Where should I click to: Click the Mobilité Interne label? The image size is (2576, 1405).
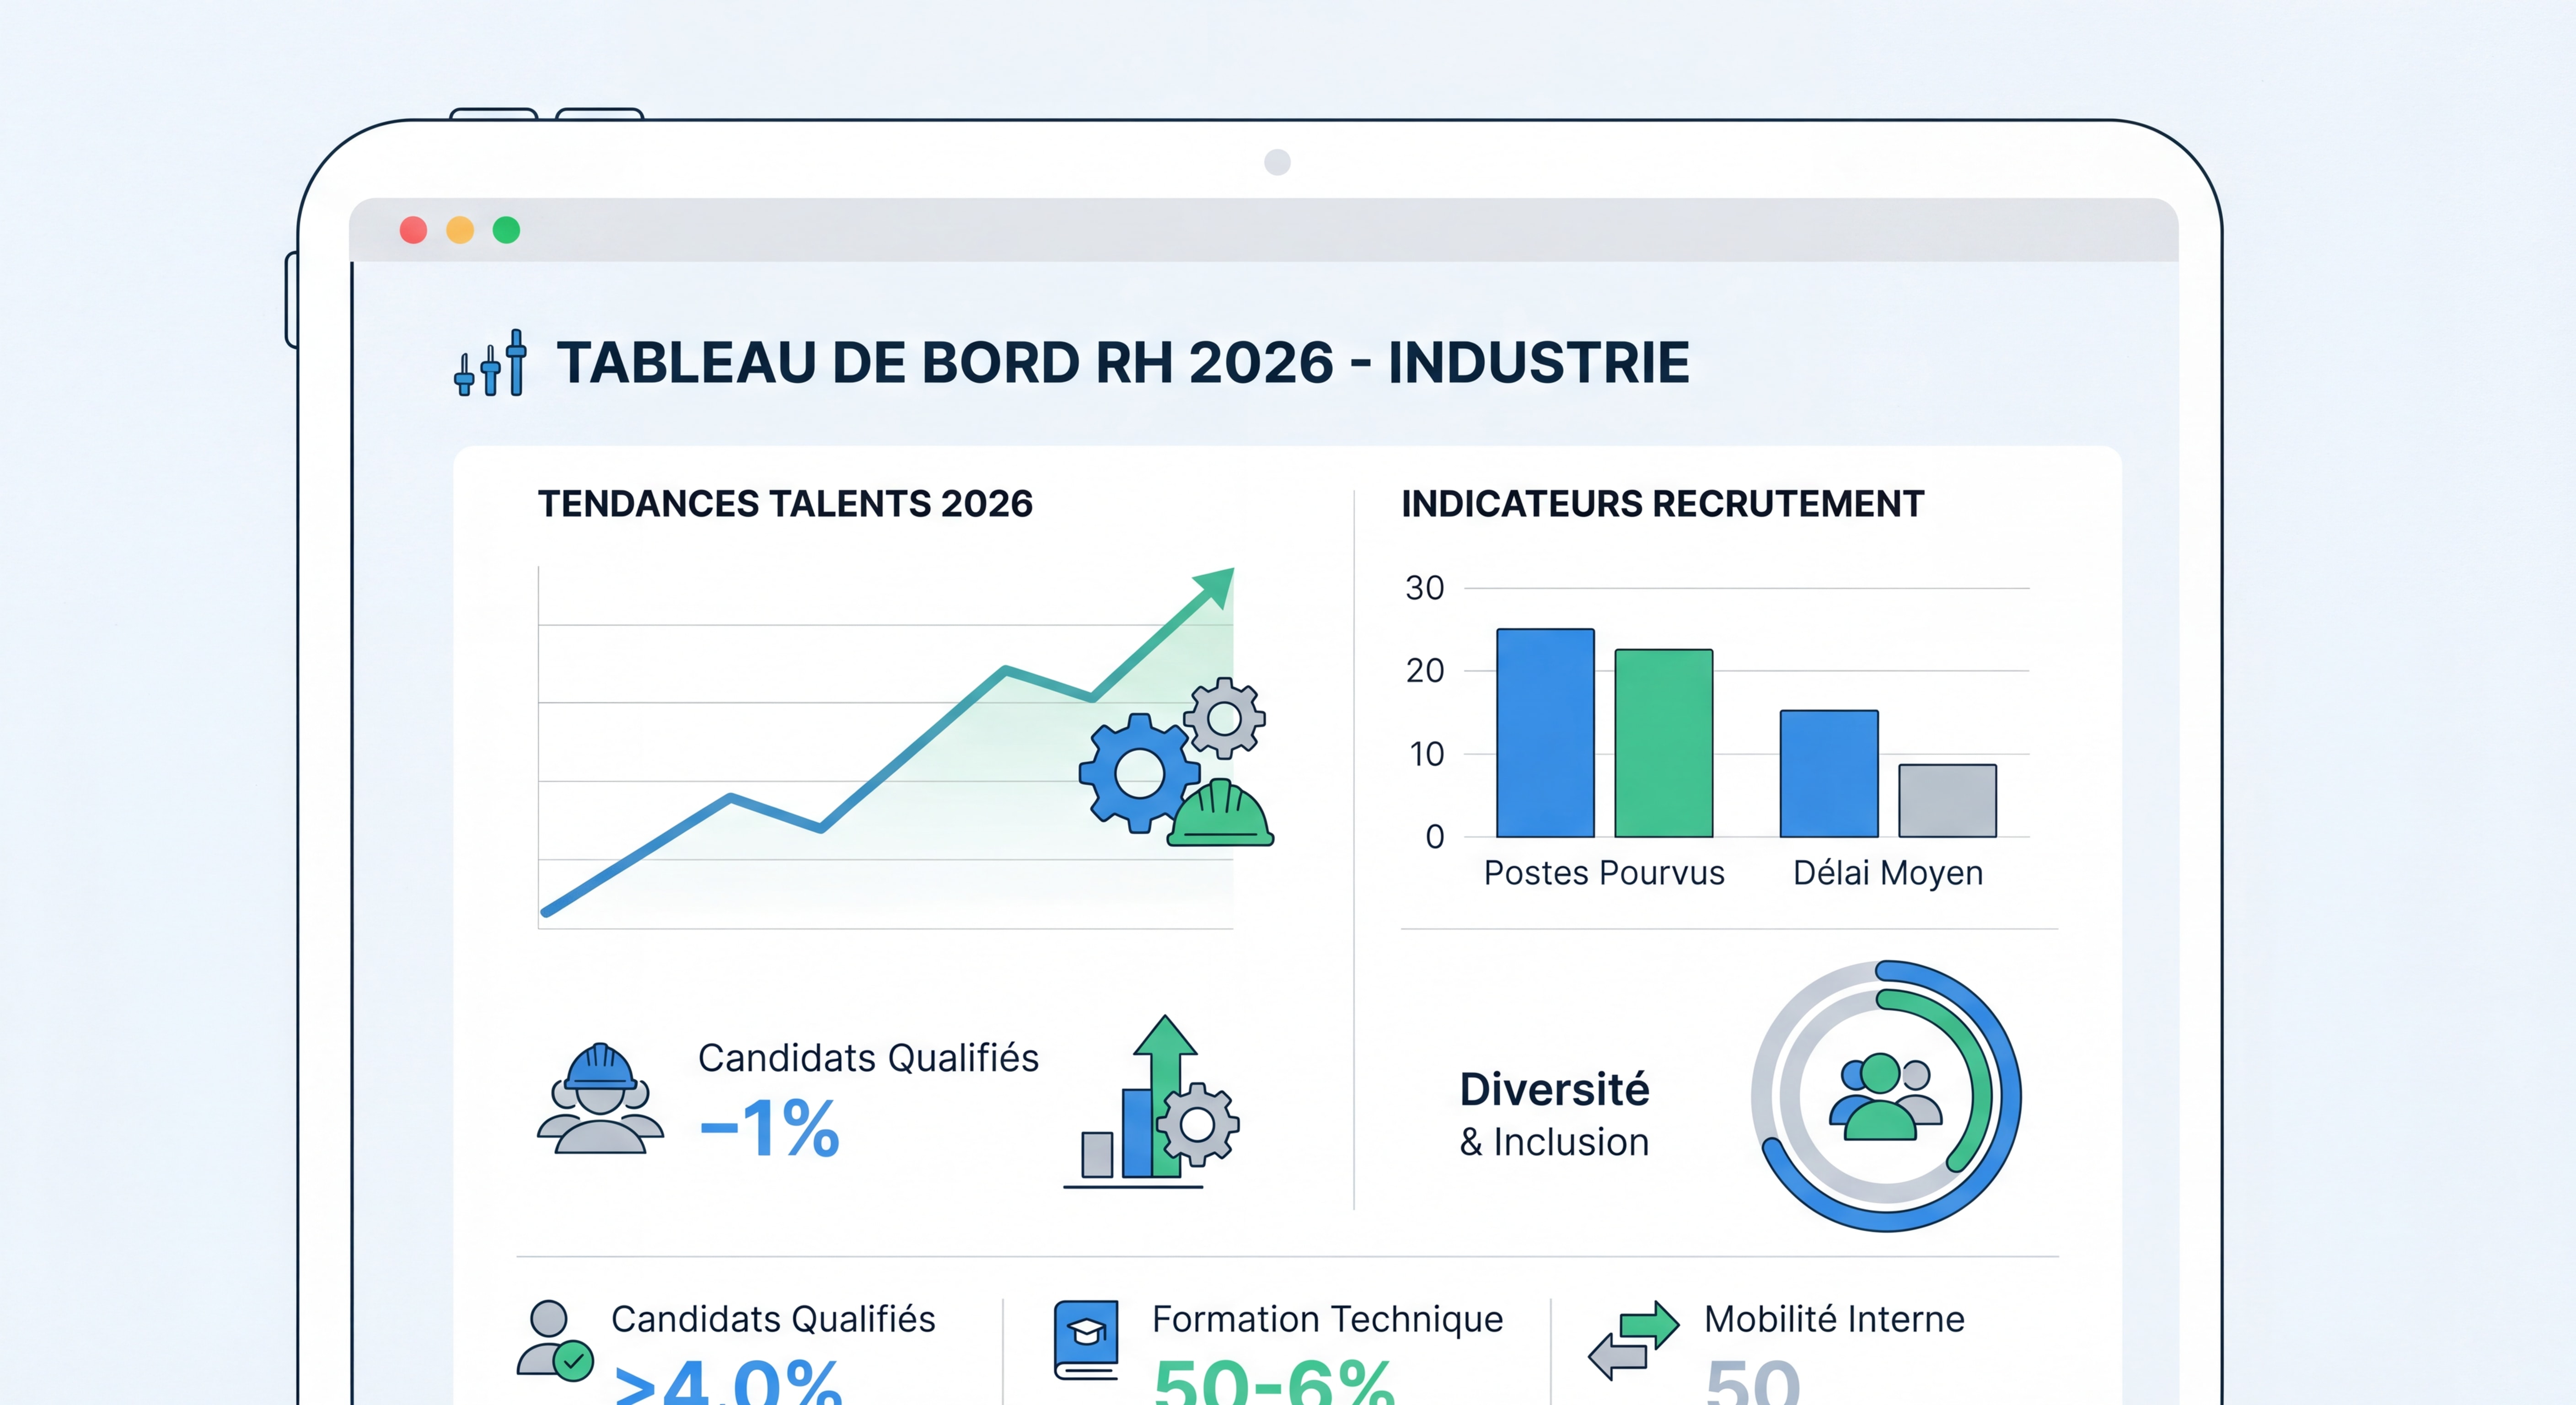pos(1834,1319)
